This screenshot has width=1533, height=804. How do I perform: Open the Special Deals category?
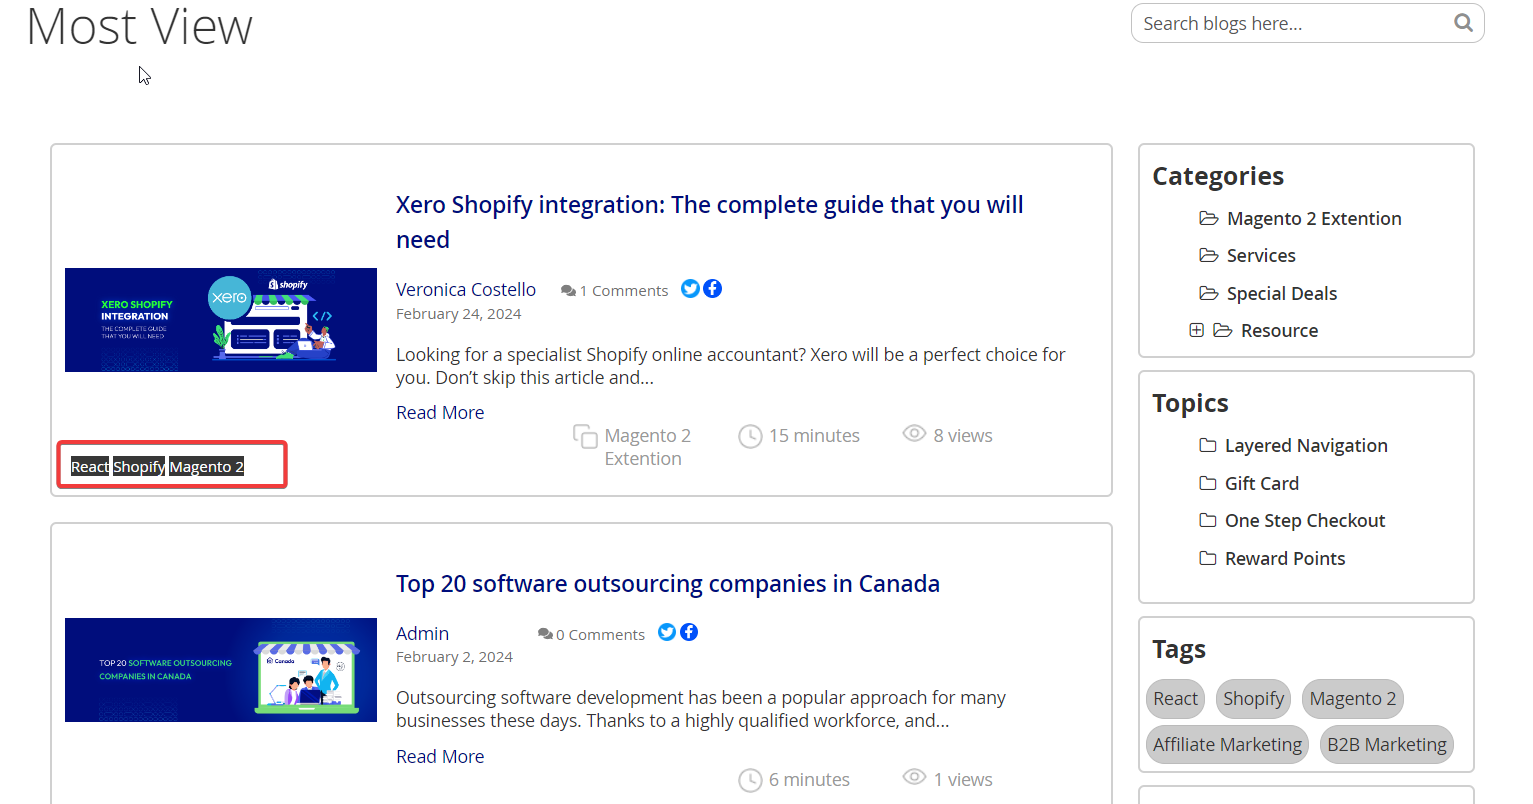[x=1281, y=294]
